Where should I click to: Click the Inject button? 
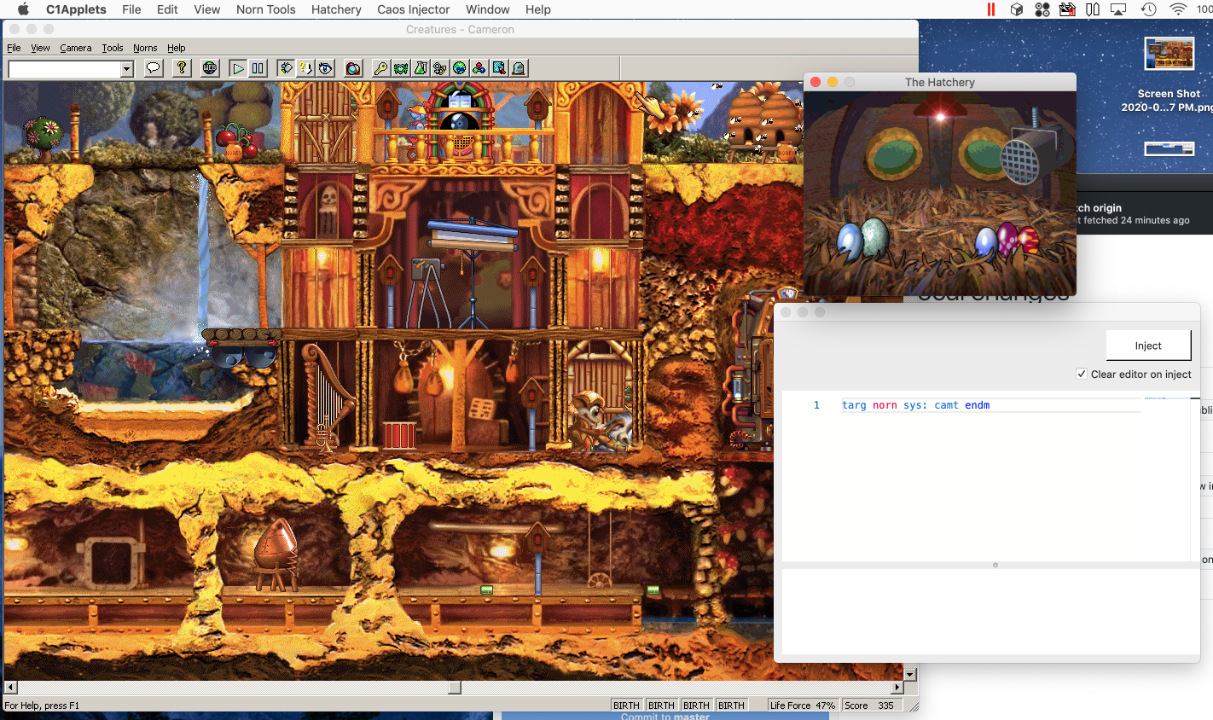click(1148, 345)
